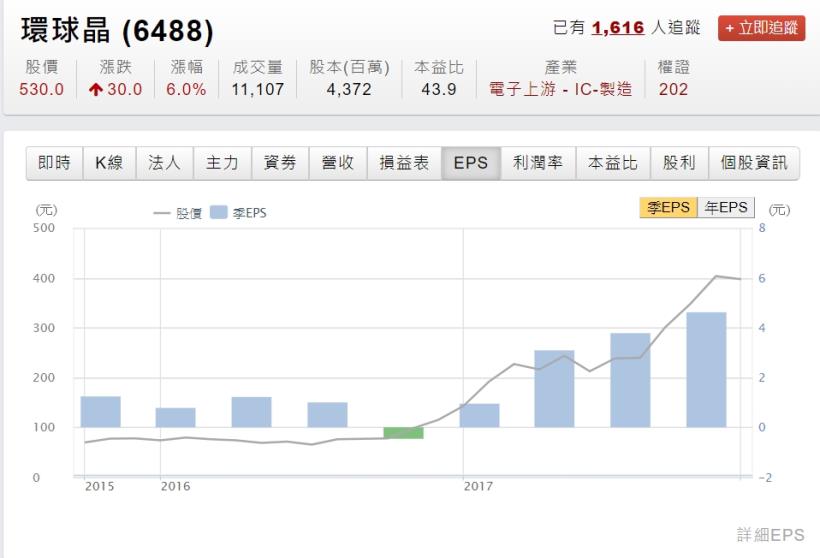
Task: View the 個股資訊 tab
Action: pyautogui.click(x=754, y=163)
